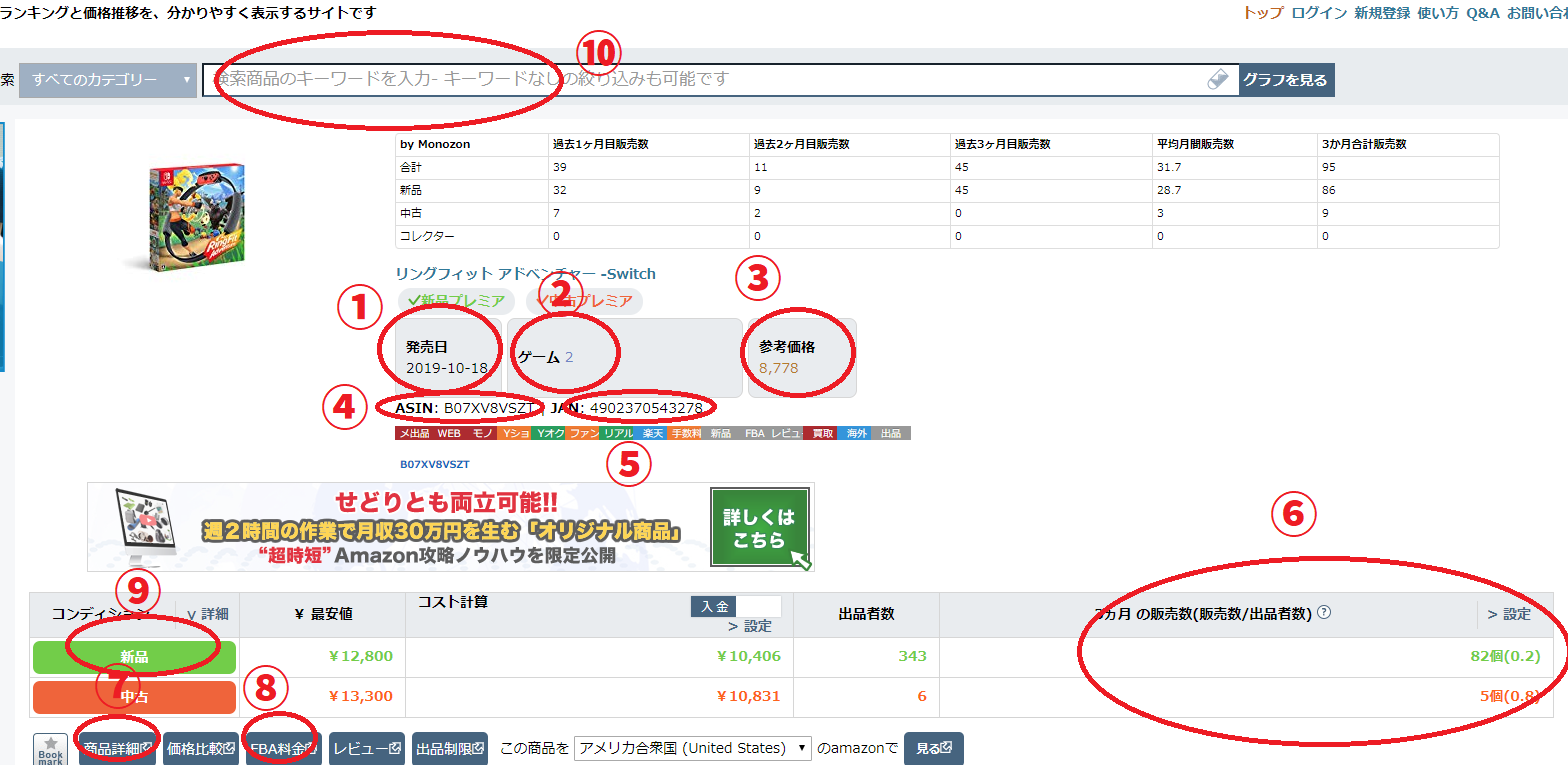Click 見る to view on selected Amazon
The image size is (1568, 765).
click(934, 748)
